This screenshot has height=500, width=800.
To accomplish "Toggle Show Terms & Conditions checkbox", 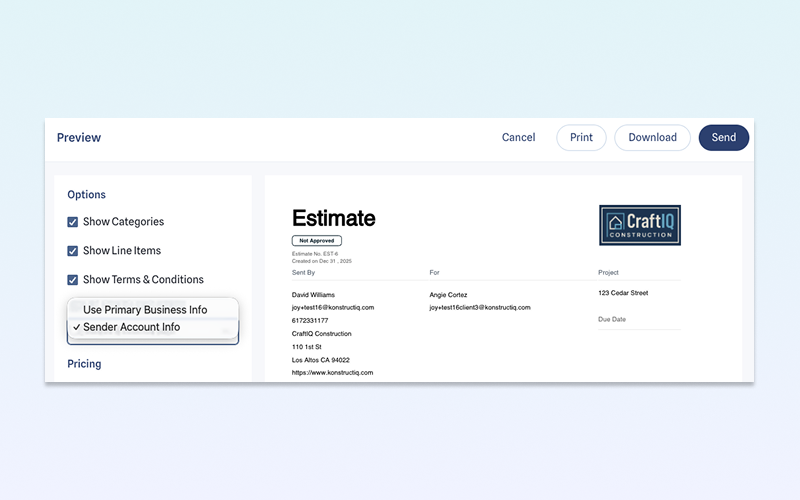I will (x=72, y=280).
